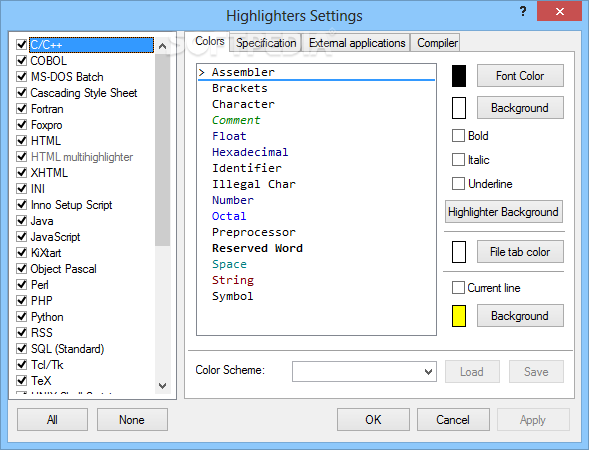589x450 pixels.
Task: Click the language list scrollbar thumb
Action: click(162, 149)
